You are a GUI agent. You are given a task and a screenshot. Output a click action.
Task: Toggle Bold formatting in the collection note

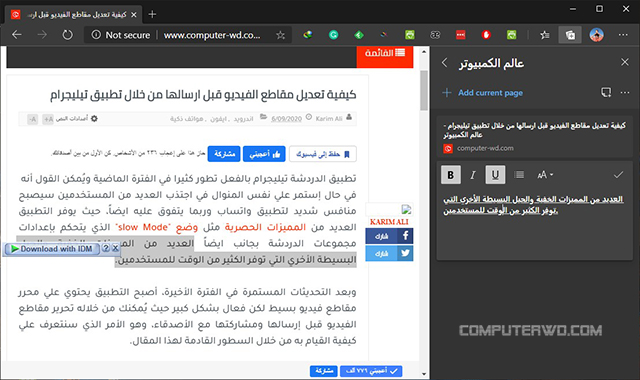coord(451,175)
